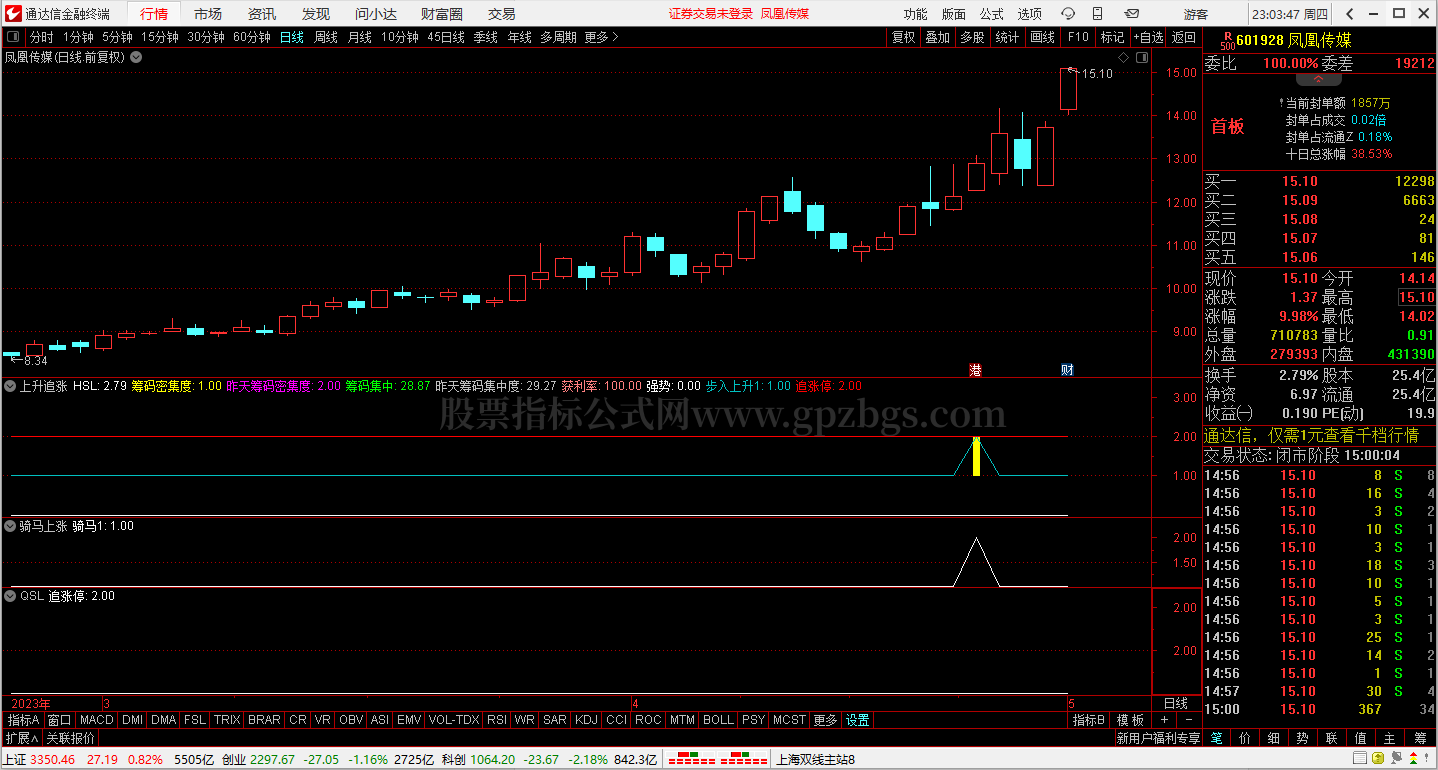
Task: Open the 行情 tab
Action: [155, 13]
